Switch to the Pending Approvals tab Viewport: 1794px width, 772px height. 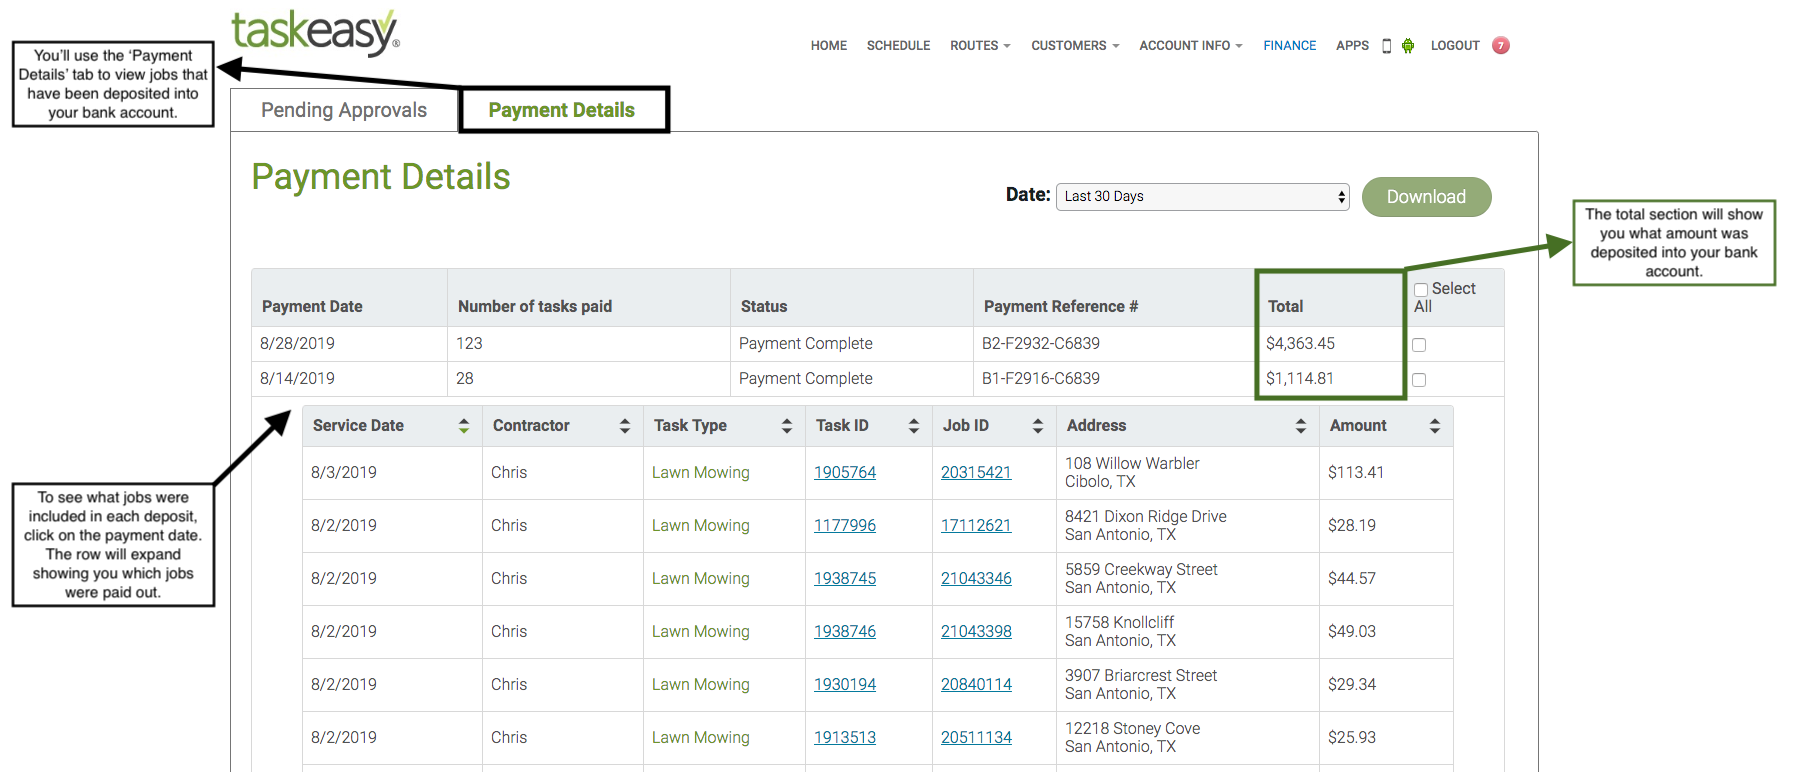click(344, 110)
